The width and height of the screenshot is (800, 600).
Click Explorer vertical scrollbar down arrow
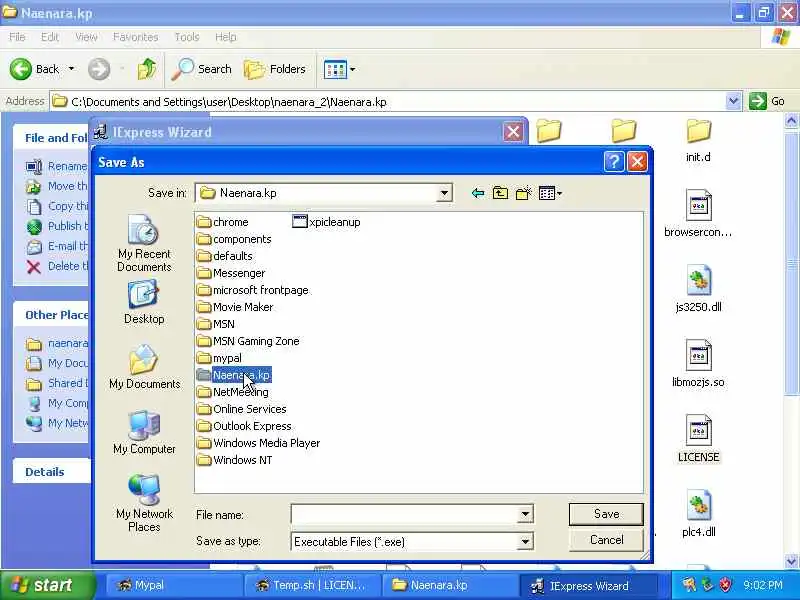coord(791,562)
